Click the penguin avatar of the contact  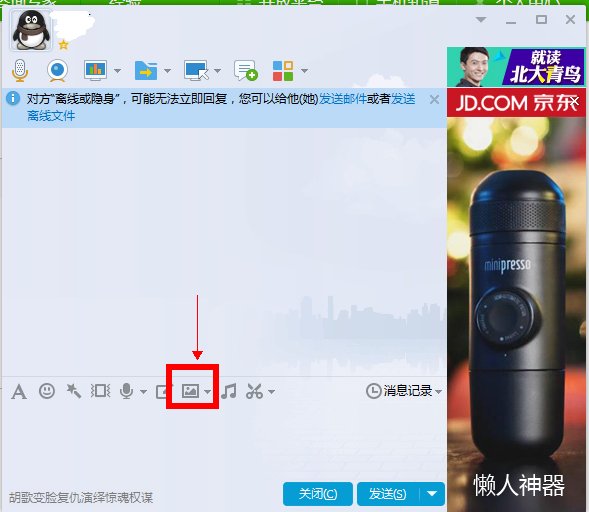click(30, 30)
